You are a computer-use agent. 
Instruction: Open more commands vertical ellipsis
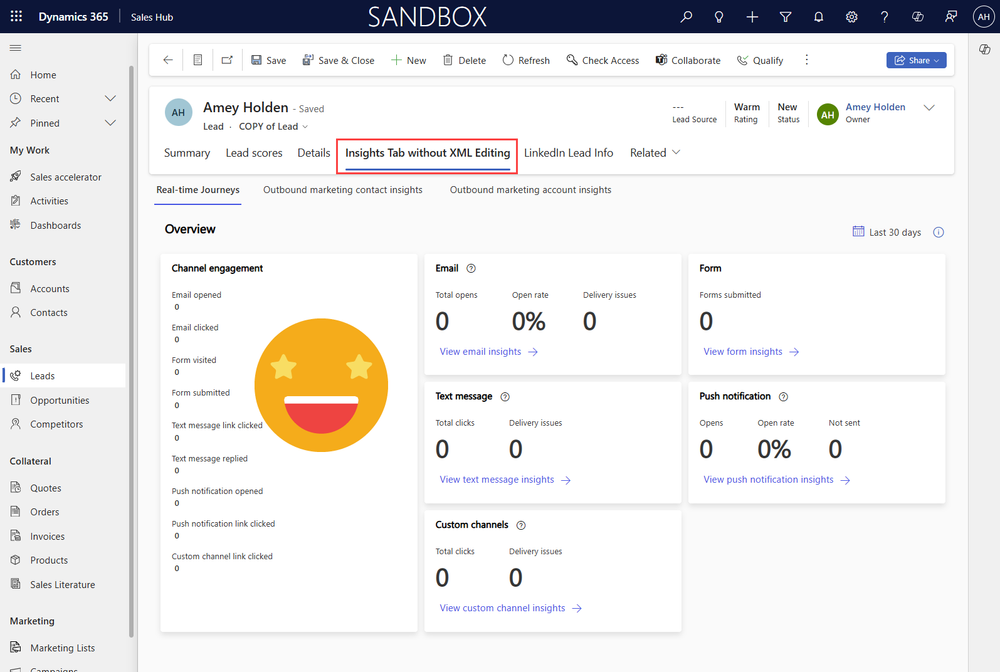coord(807,60)
